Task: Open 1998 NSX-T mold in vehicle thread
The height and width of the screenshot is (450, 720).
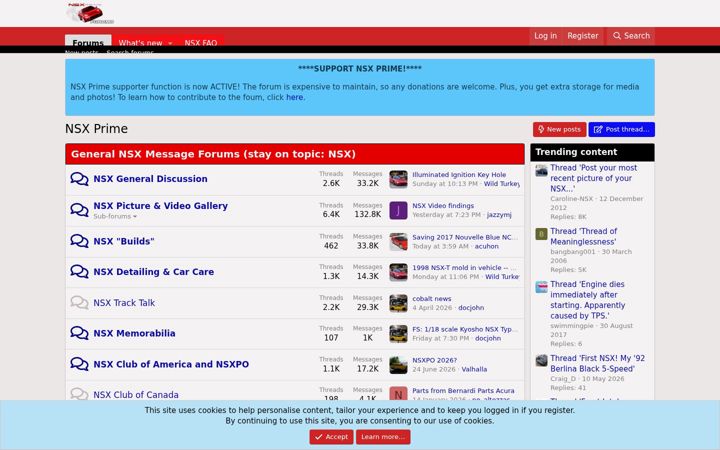Action: coord(464,267)
